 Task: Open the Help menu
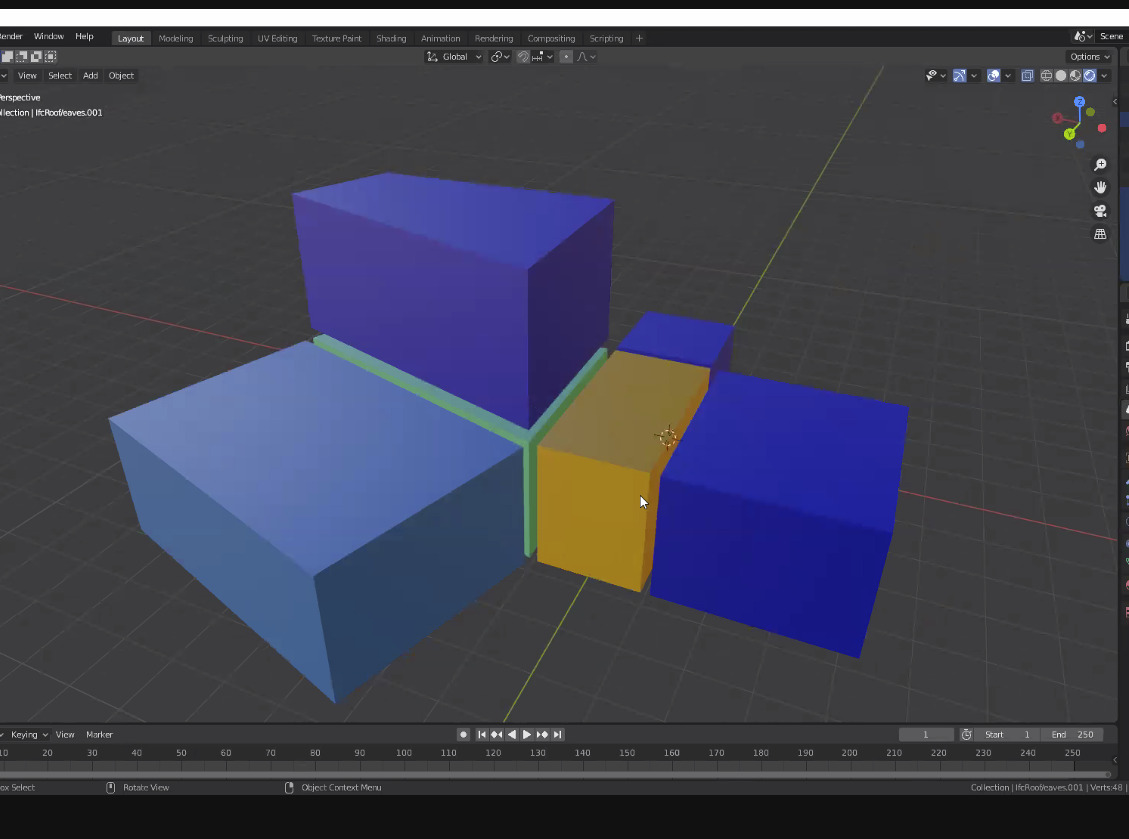pos(84,36)
